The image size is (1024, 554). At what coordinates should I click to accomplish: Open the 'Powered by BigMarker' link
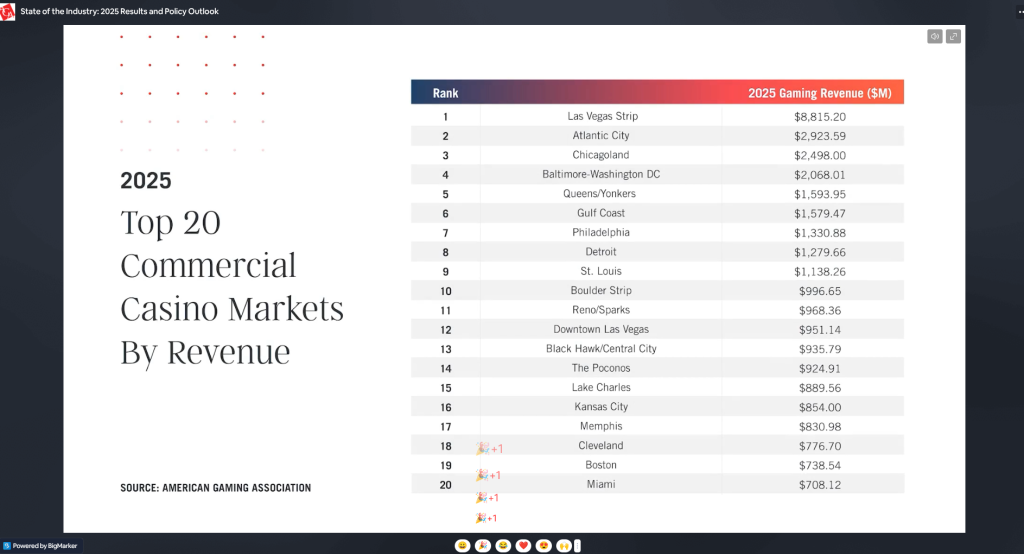pos(45,546)
